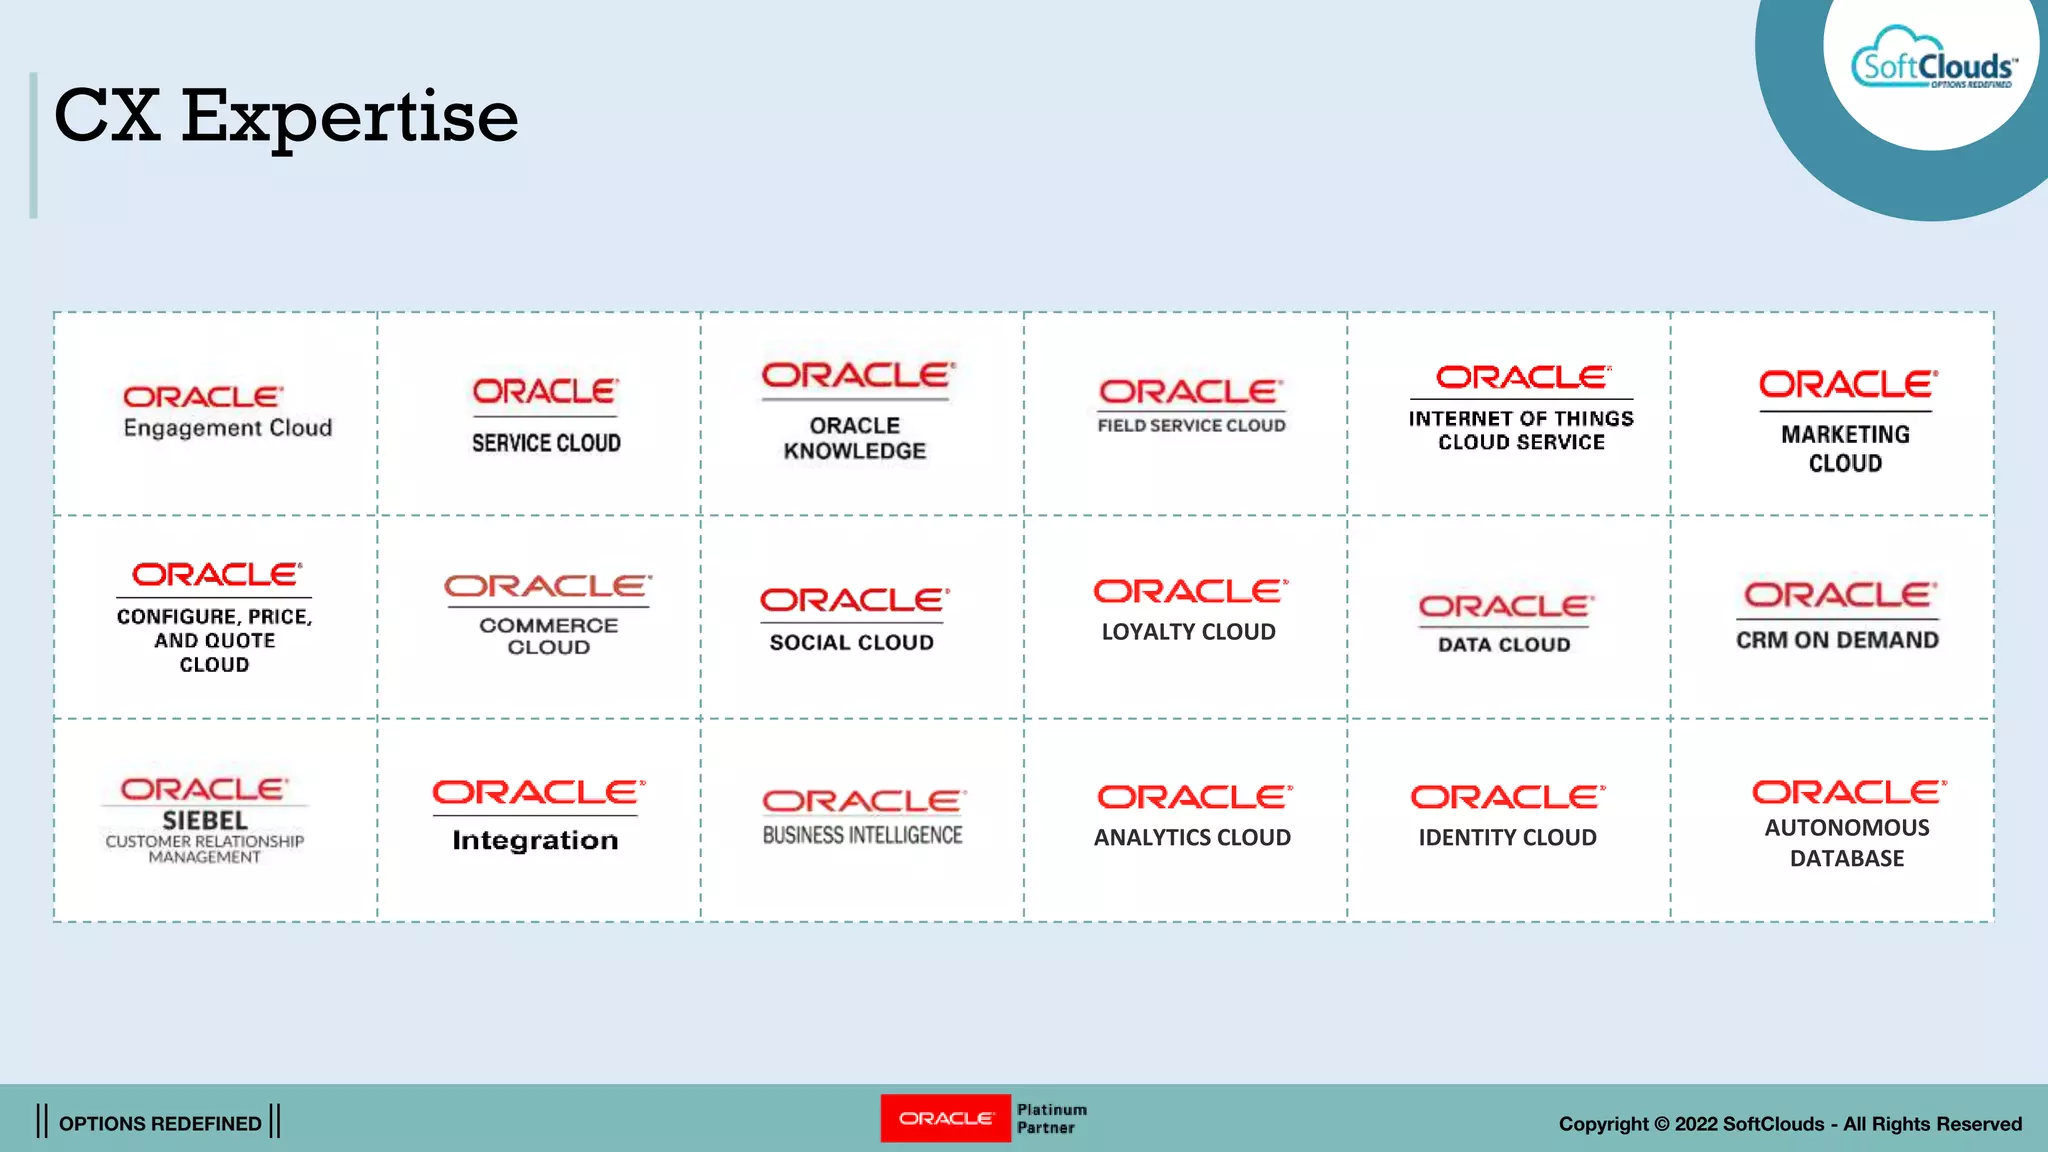Viewport: 2048px width, 1152px height.
Task: Click the Oracle Loyalty Cloud logo
Action: pyautogui.click(x=1189, y=610)
